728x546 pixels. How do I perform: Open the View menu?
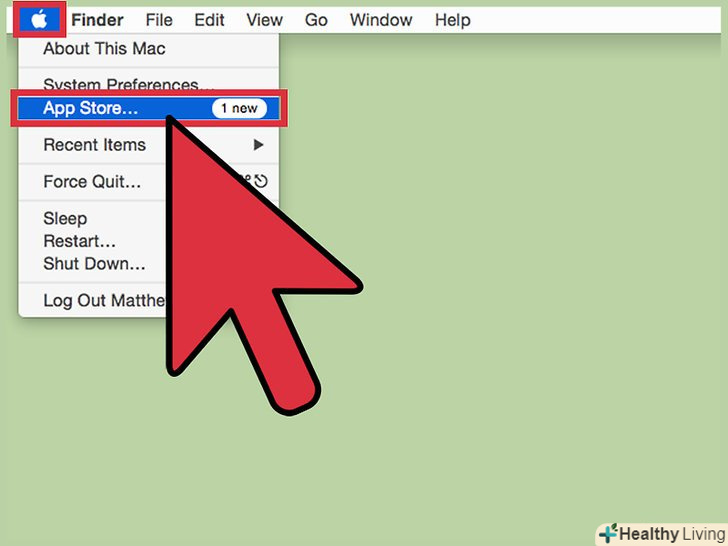tap(264, 20)
